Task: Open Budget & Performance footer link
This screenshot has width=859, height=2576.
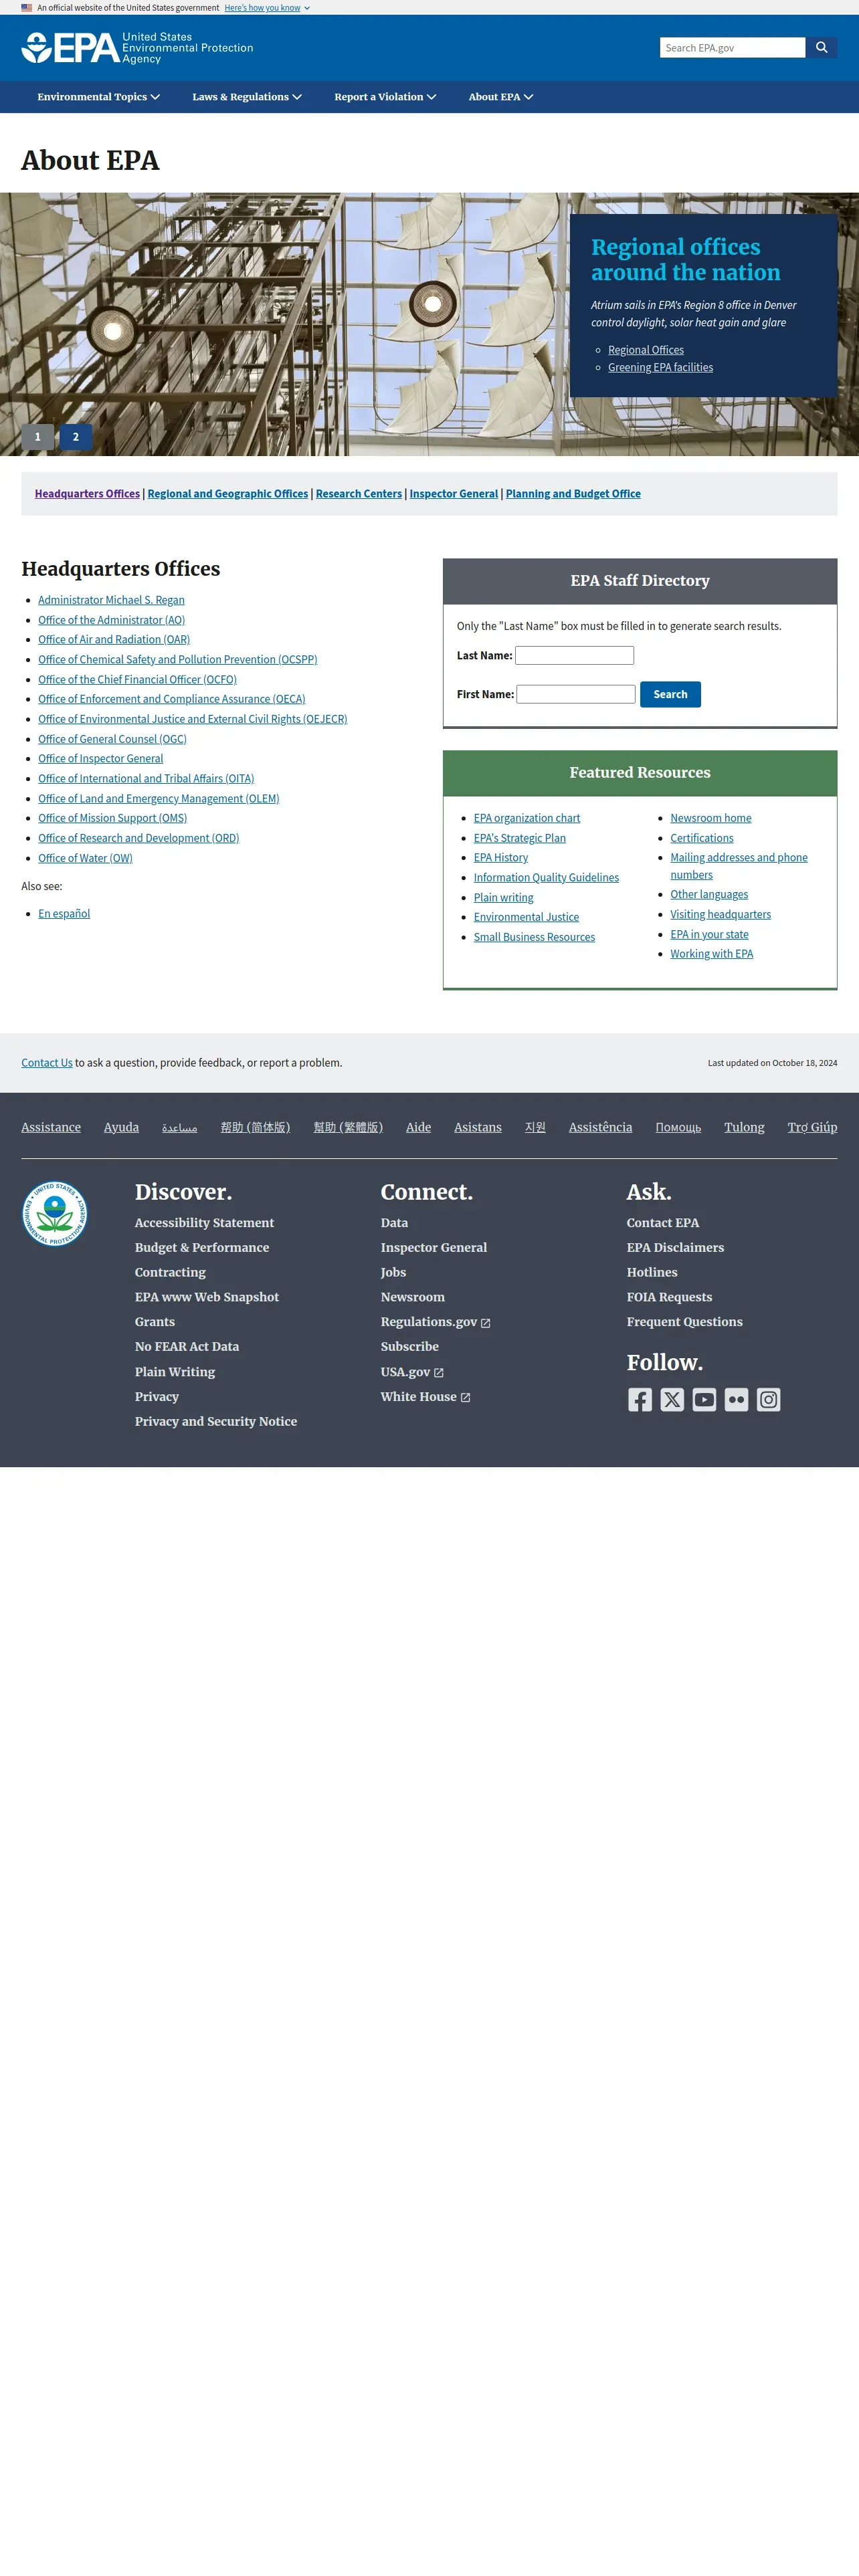Action: tap(202, 1248)
